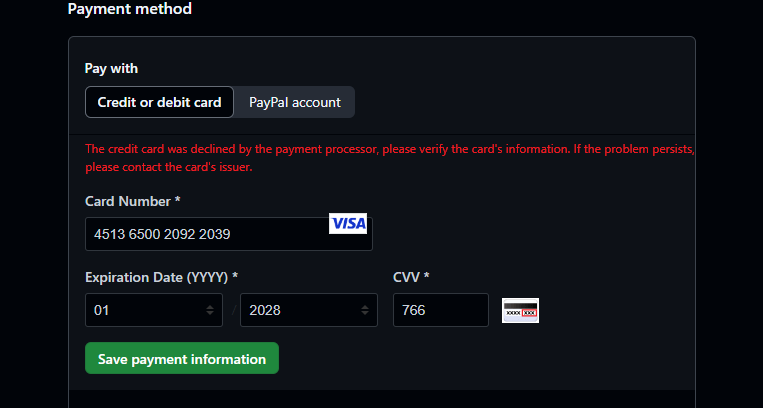Screen dimensions: 763x408
Task: Decrease the expiration month with down arrow
Action: click(x=210, y=313)
